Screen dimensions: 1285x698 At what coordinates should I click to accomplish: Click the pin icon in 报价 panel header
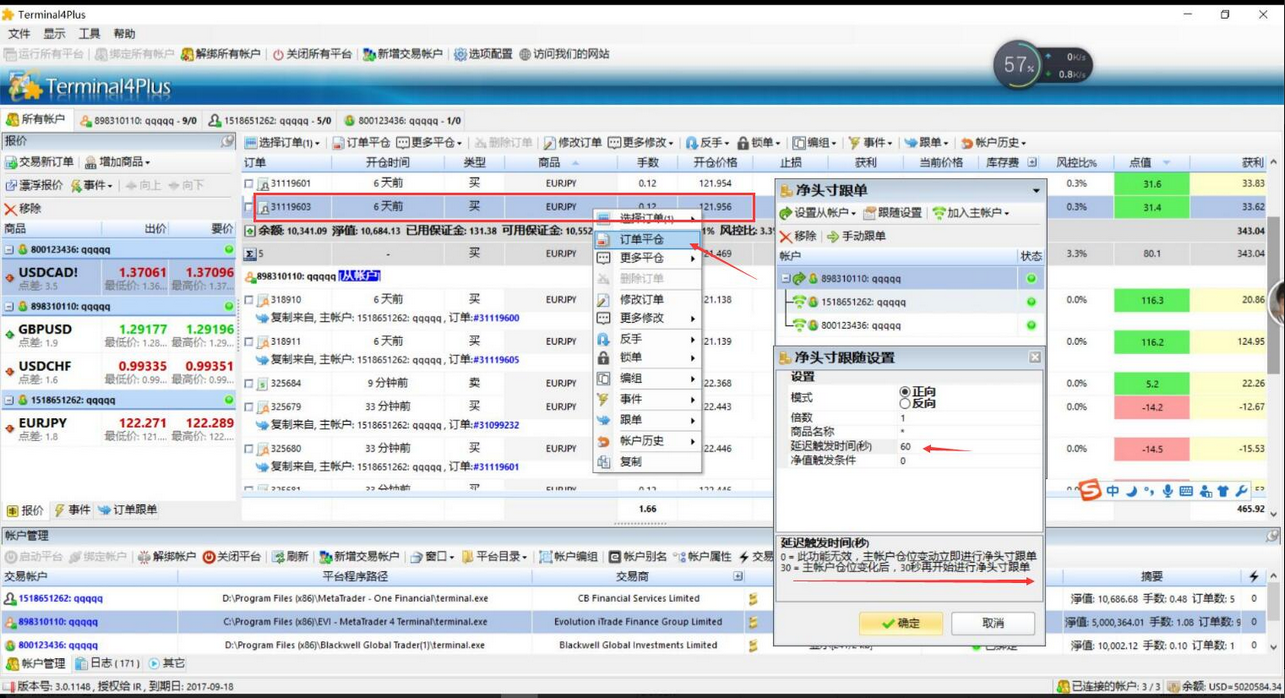[x=227, y=142]
